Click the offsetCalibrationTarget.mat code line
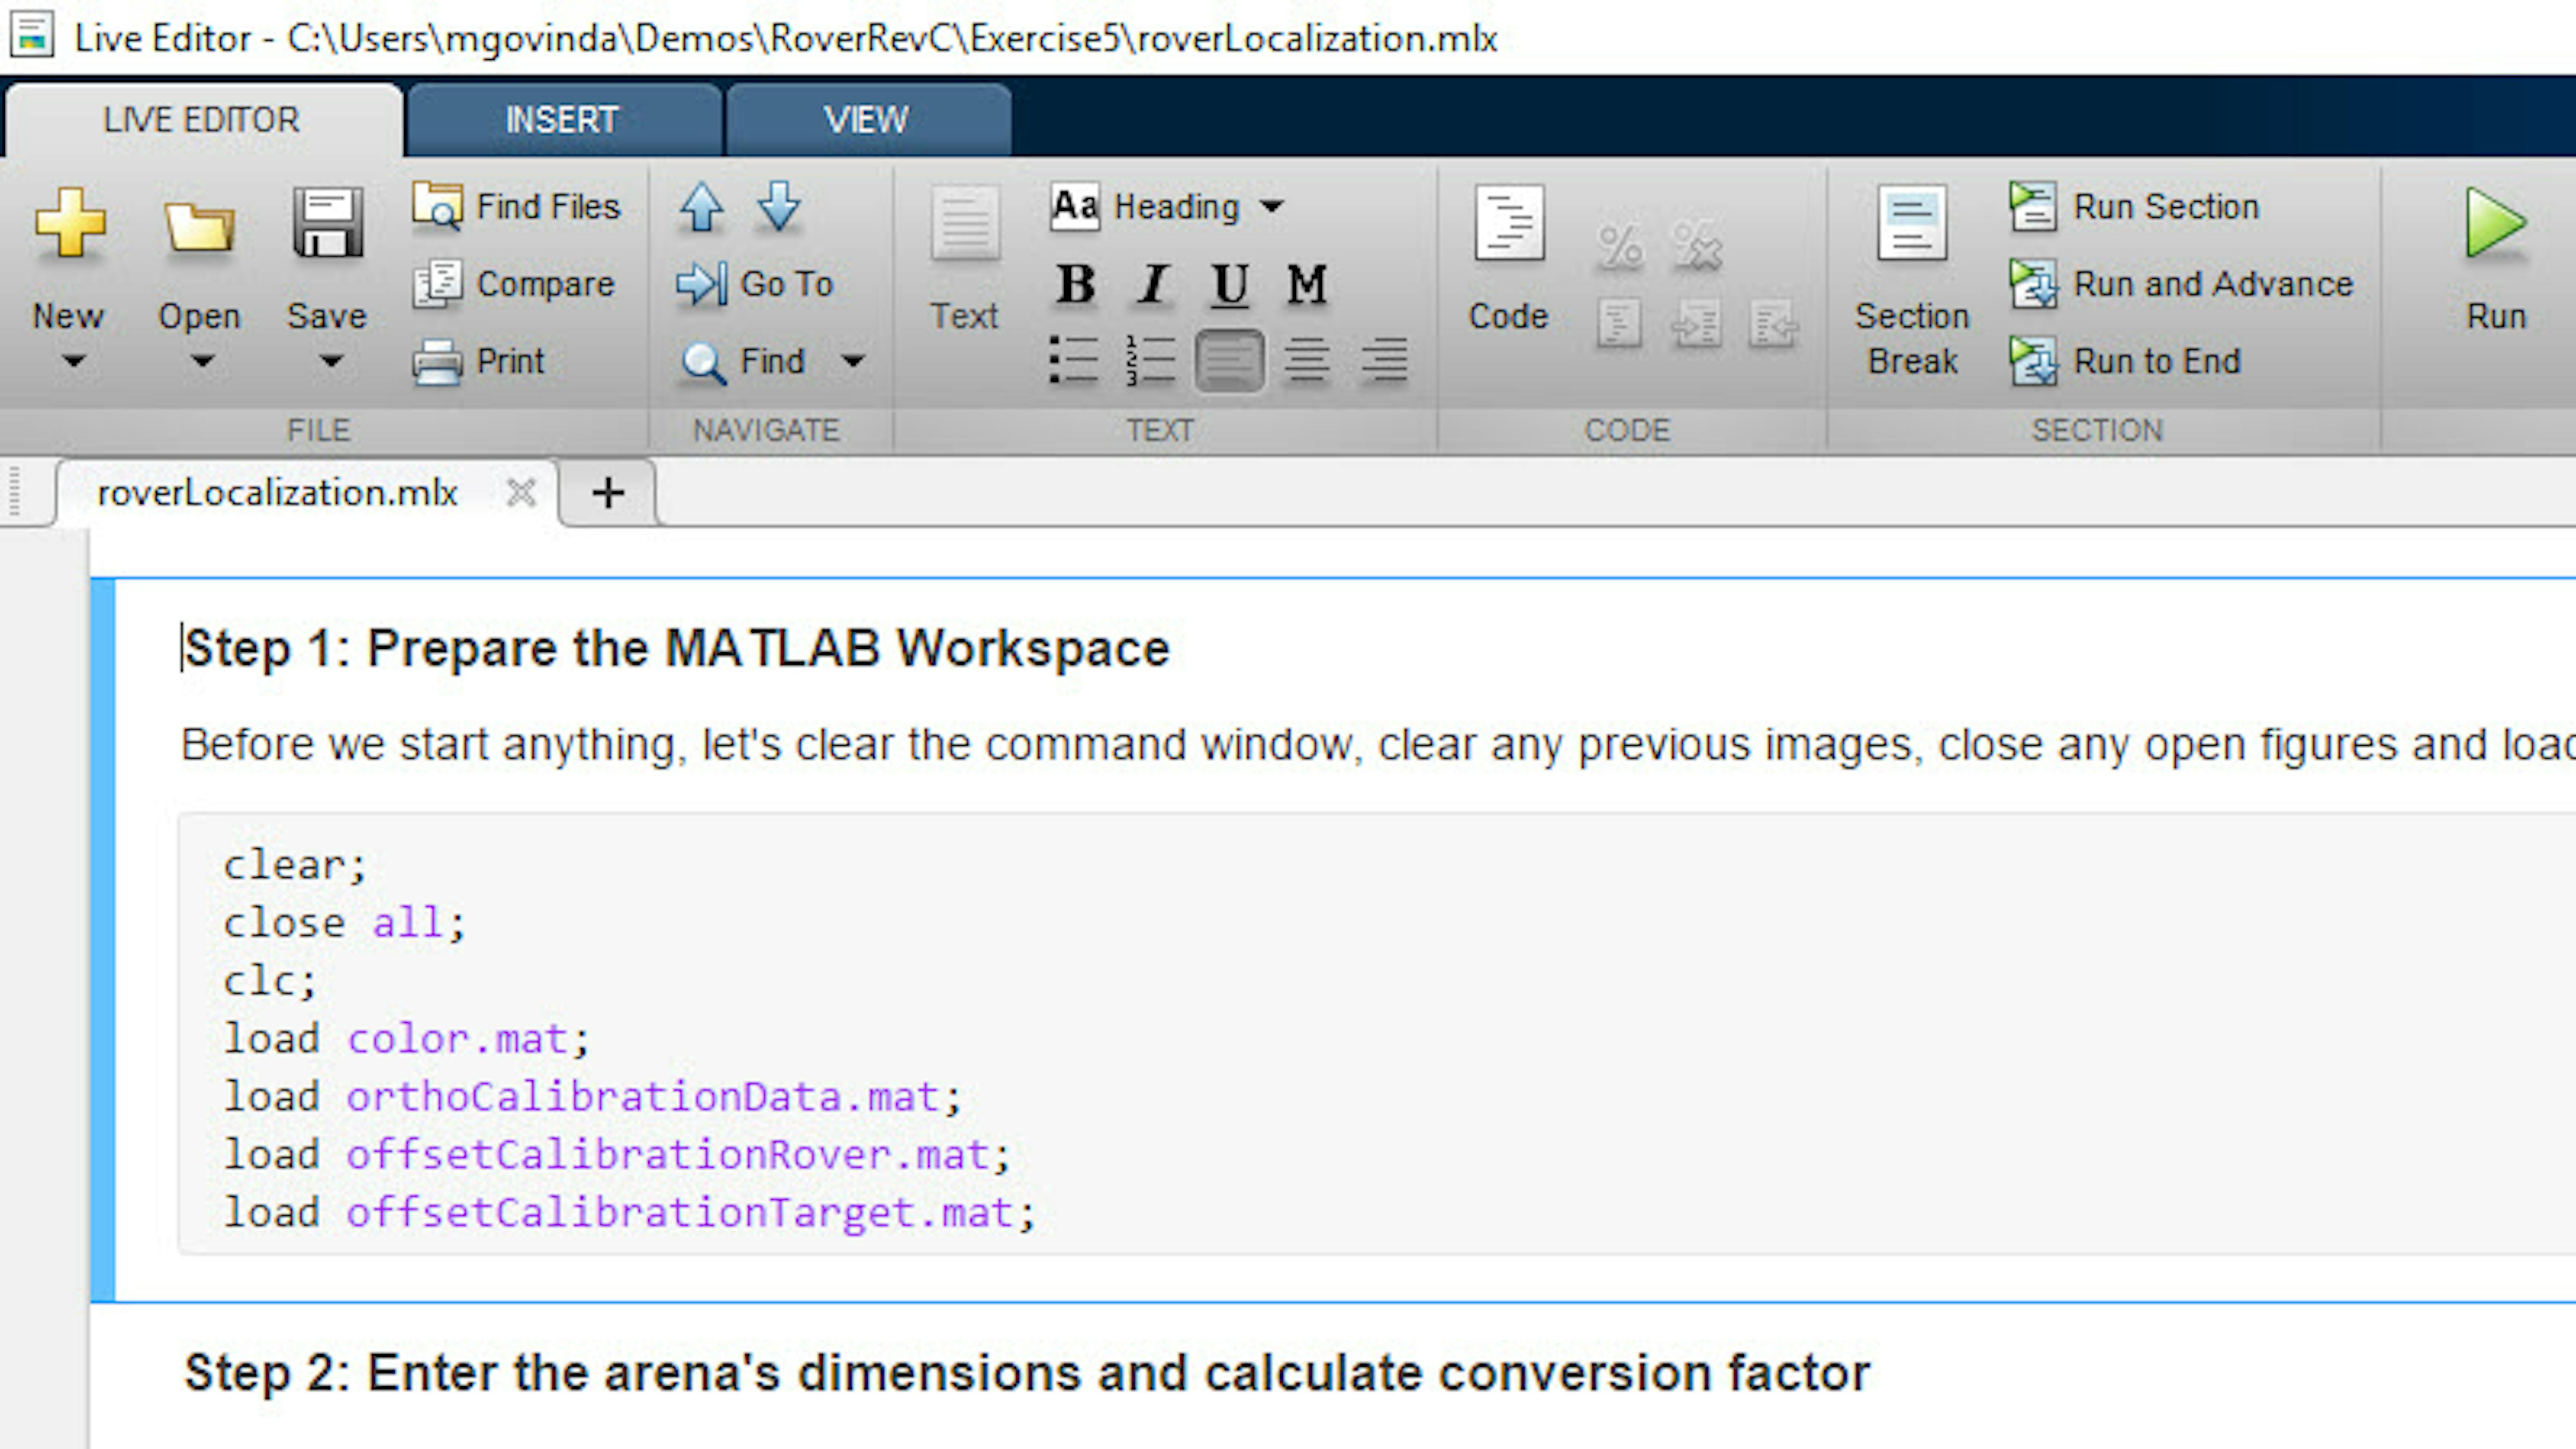This screenshot has width=2576, height=1449. 629,1213
